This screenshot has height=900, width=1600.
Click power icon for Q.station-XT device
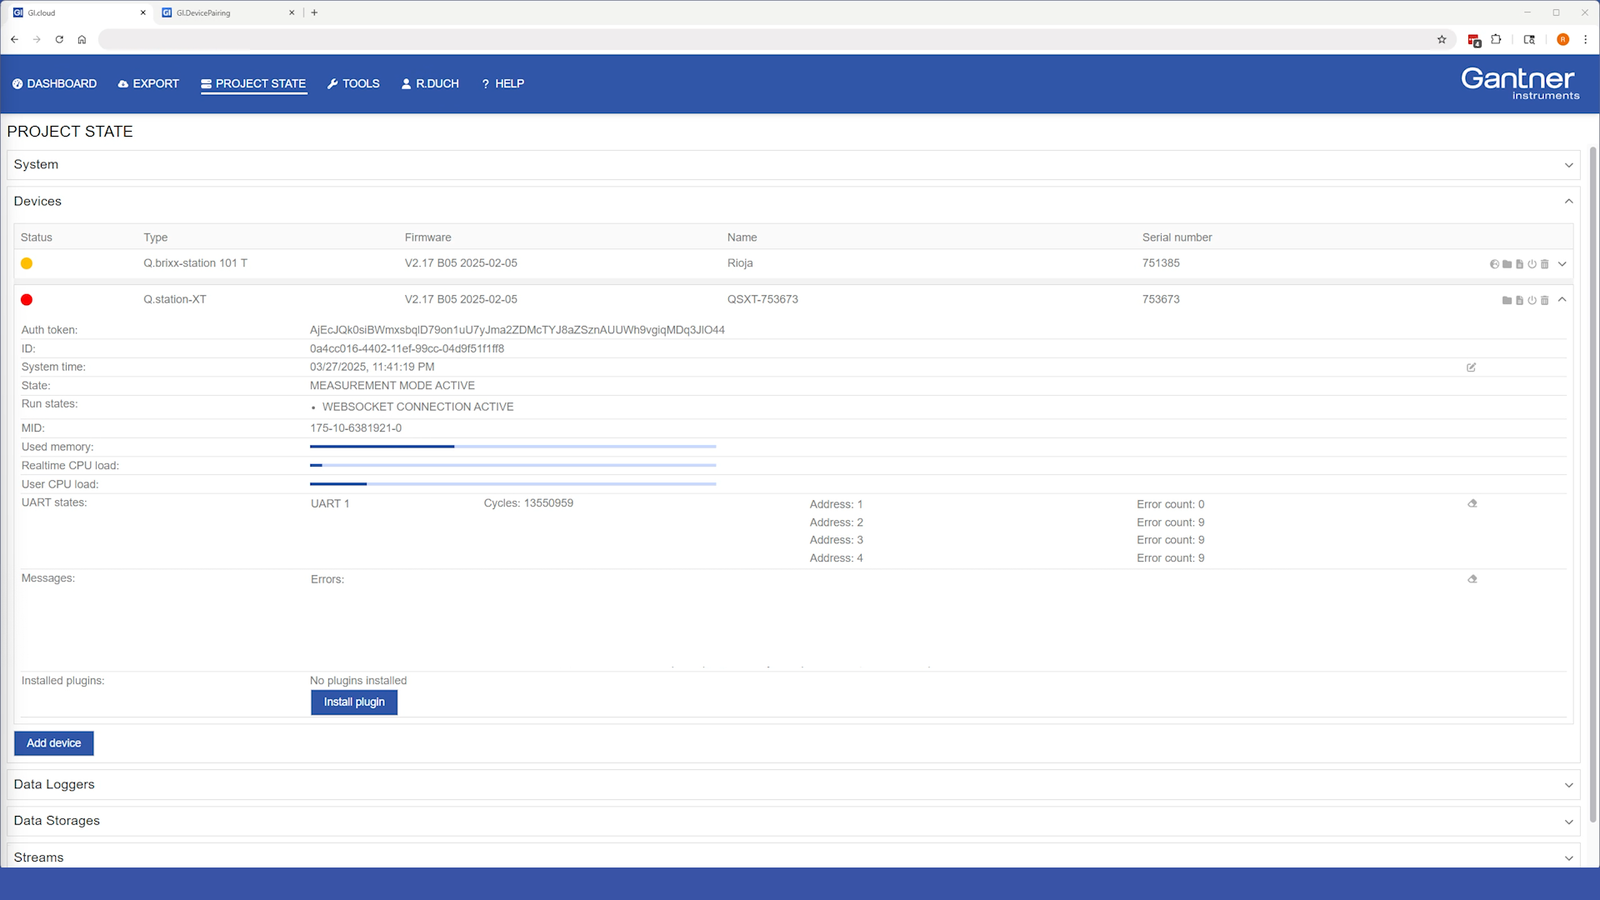click(x=1532, y=300)
